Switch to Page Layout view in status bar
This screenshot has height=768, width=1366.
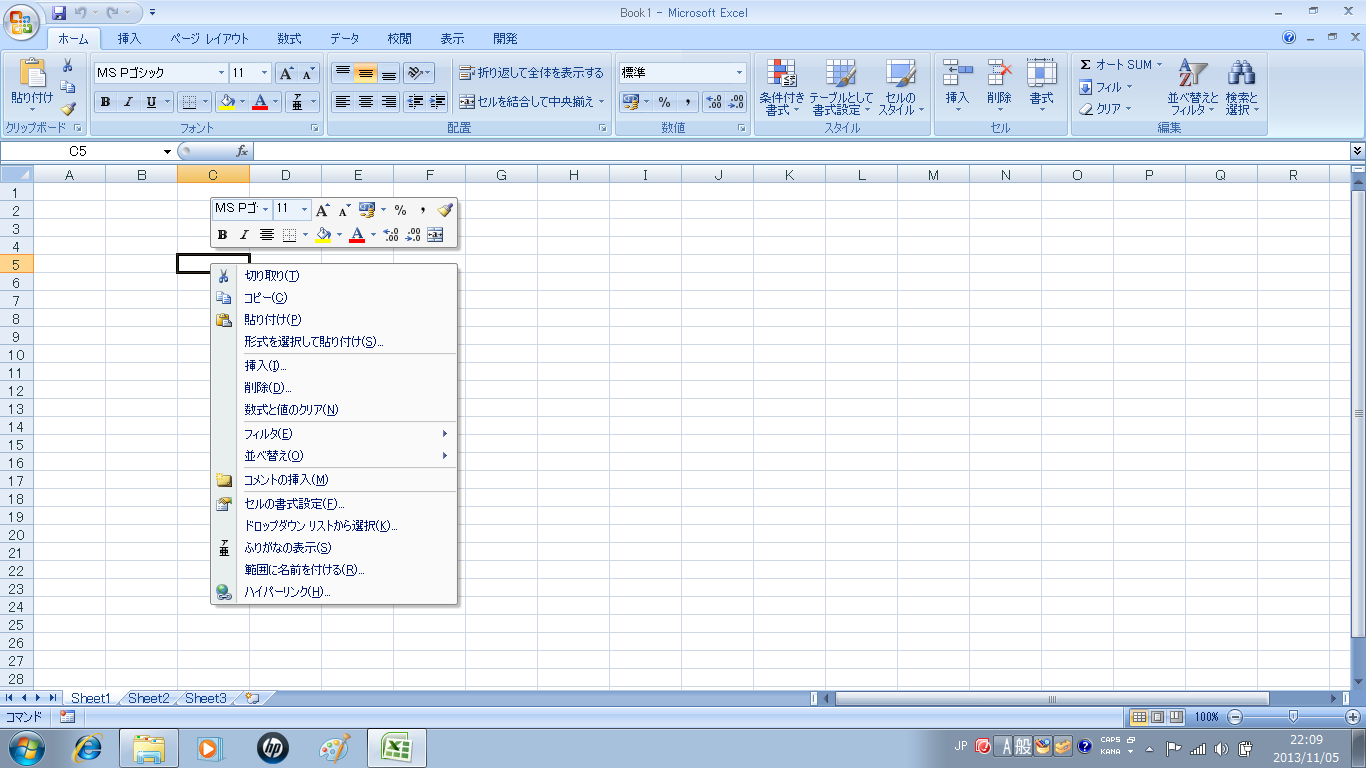tap(1157, 717)
